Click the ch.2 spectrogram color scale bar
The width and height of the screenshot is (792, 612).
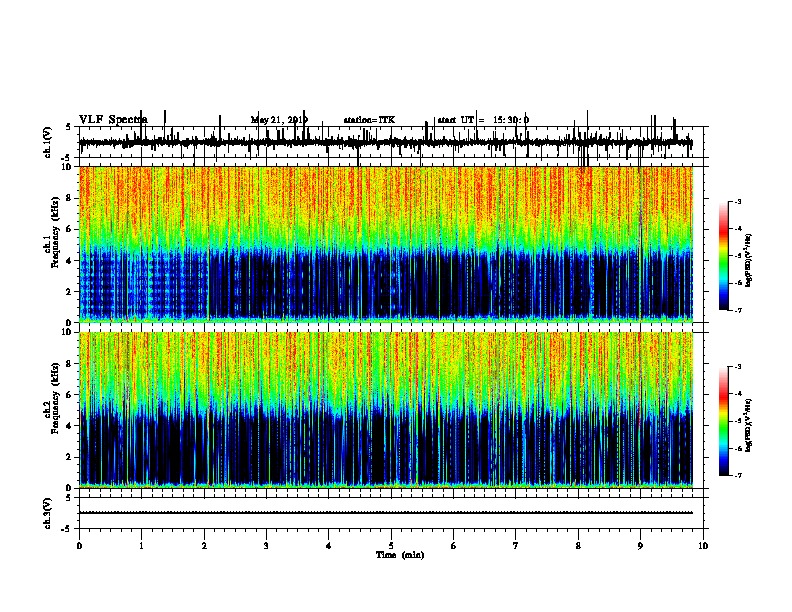(x=724, y=421)
